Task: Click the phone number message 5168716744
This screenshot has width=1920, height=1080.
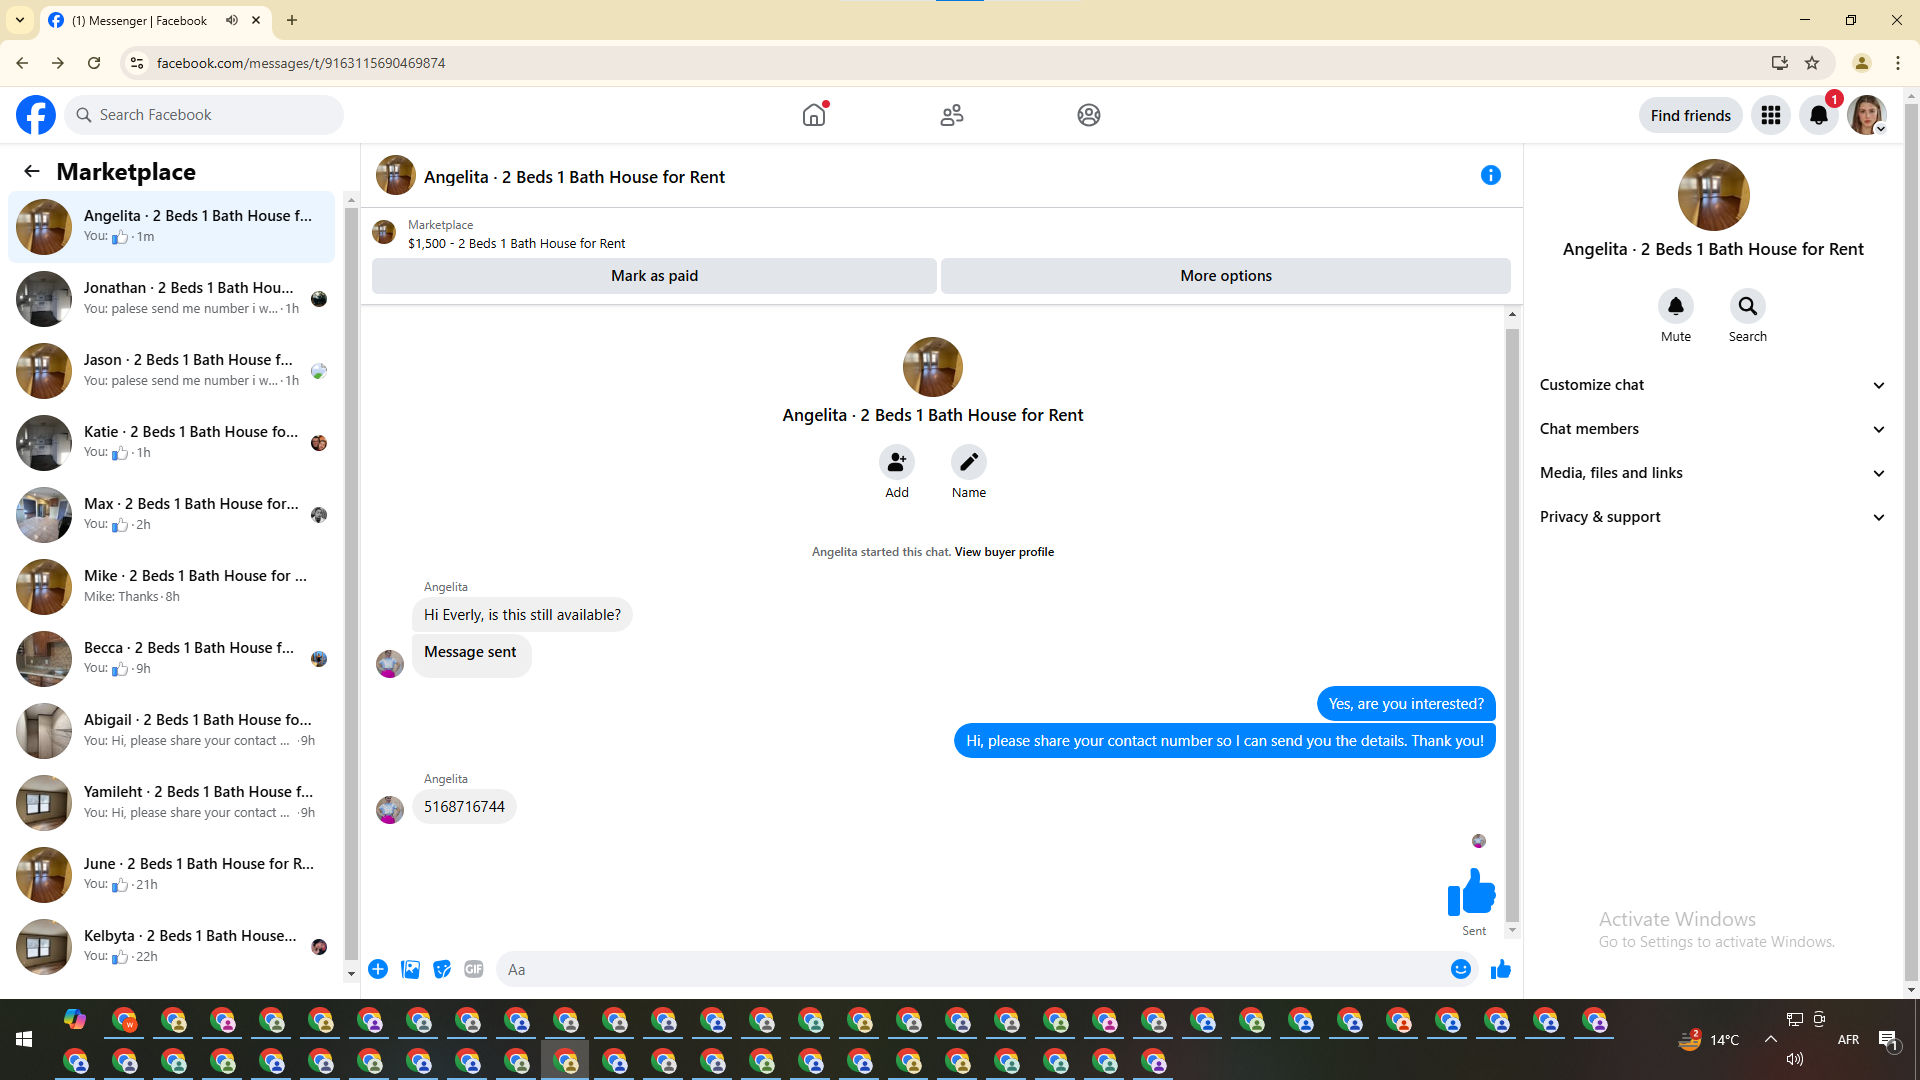Action: click(464, 807)
